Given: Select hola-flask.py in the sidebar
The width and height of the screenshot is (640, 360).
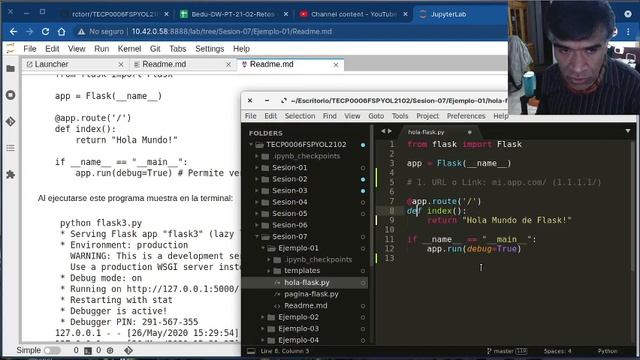Looking at the screenshot, I should 307,282.
